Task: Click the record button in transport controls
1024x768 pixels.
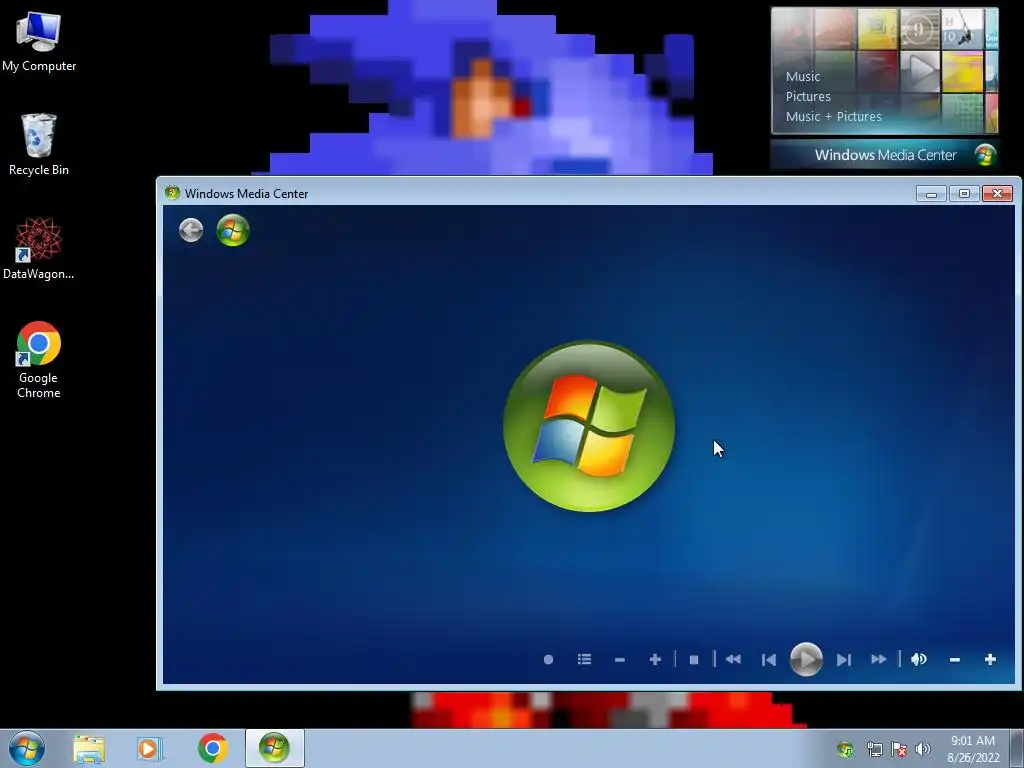Action: [549, 660]
